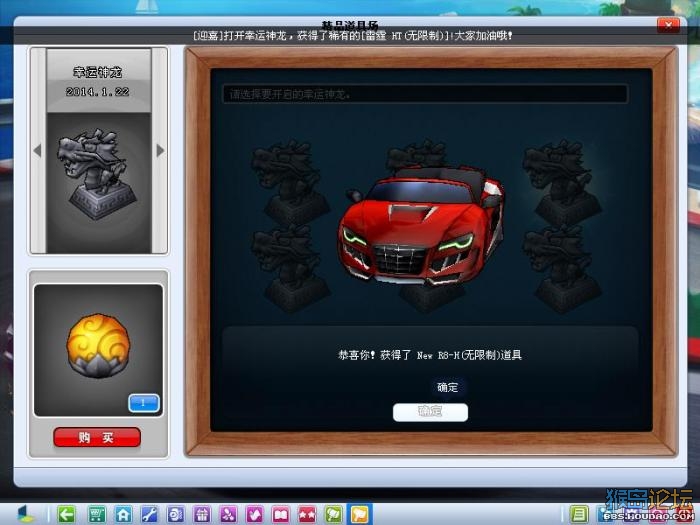700x525 pixels.
Task: Show the next dragon with the right arrow
Action: tap(160, 151)
